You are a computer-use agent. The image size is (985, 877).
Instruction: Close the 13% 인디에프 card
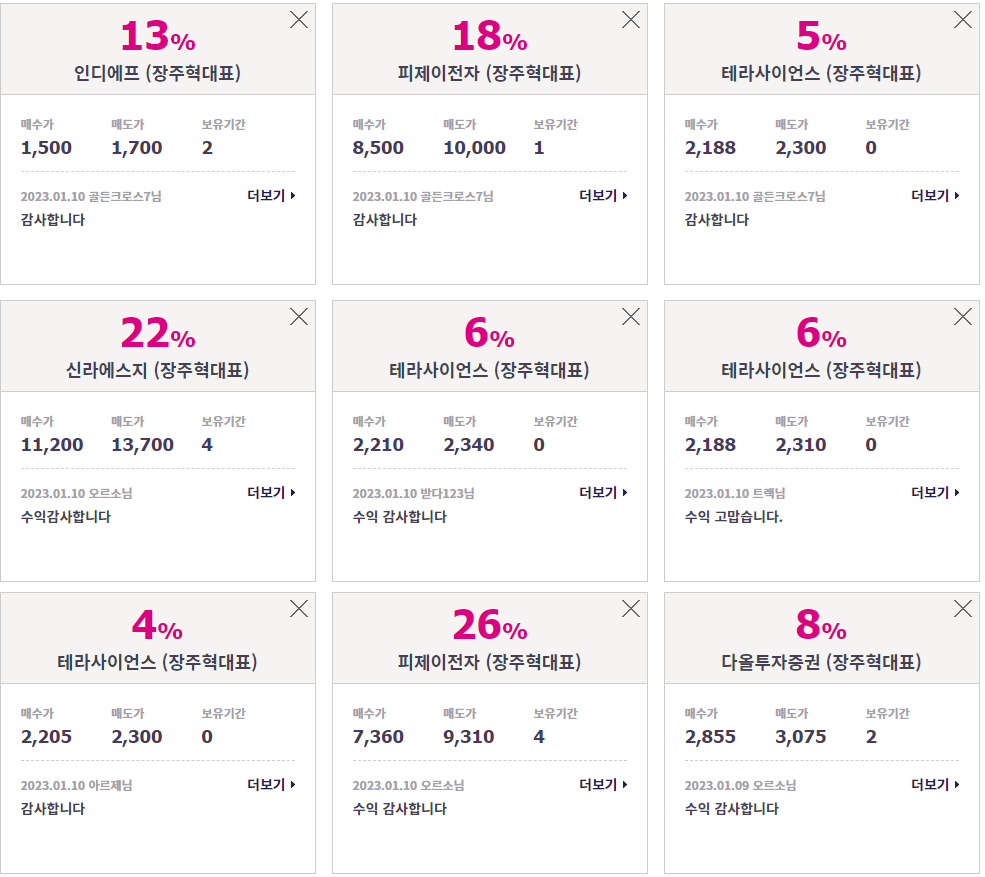(x=299, y=19)
